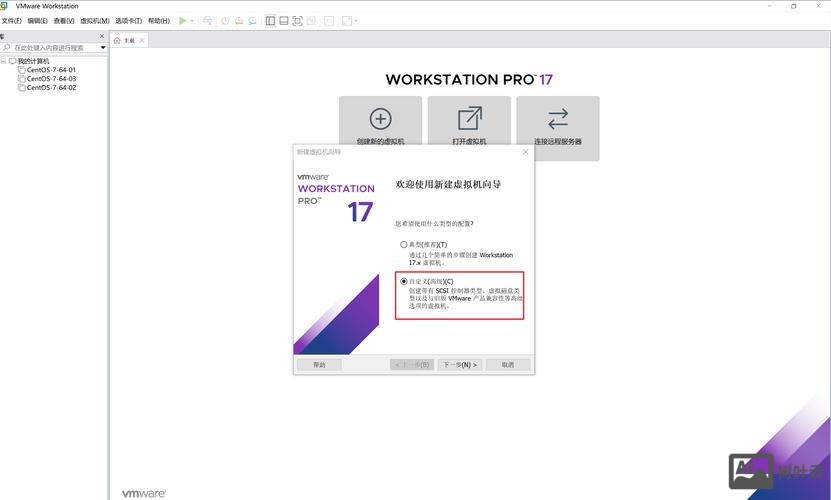
Task: Click the 取消 button in the wizard
Action: (508, 365)
